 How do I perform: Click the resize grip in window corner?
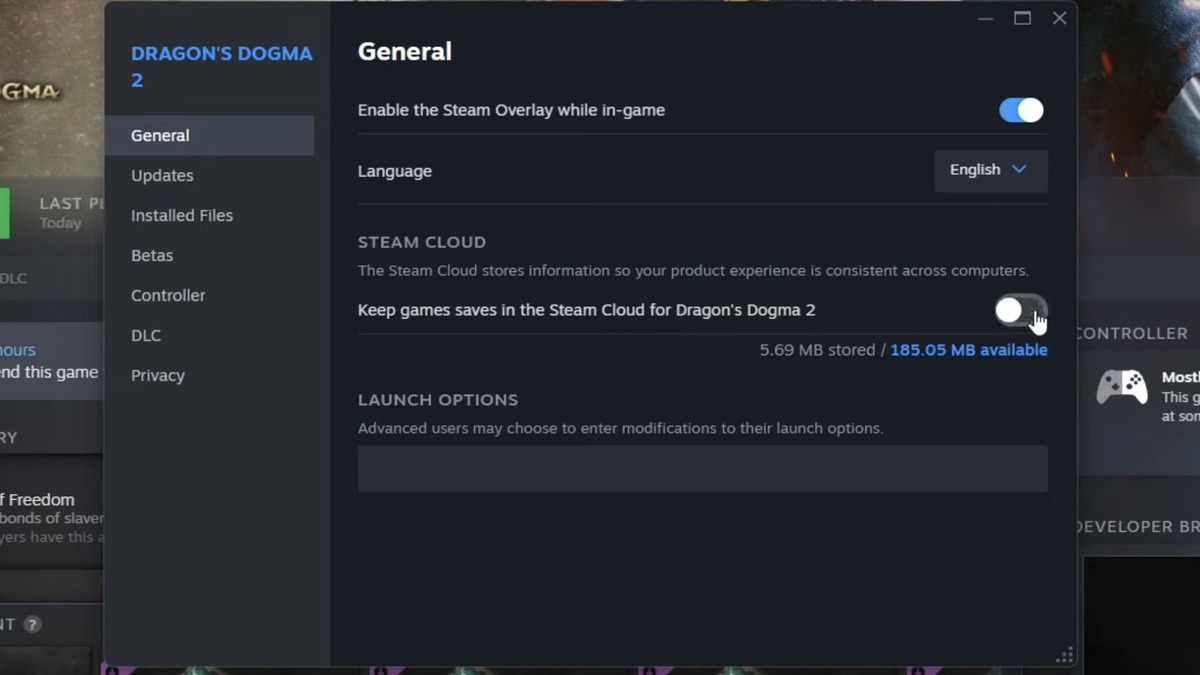(x=1065, y=656)
